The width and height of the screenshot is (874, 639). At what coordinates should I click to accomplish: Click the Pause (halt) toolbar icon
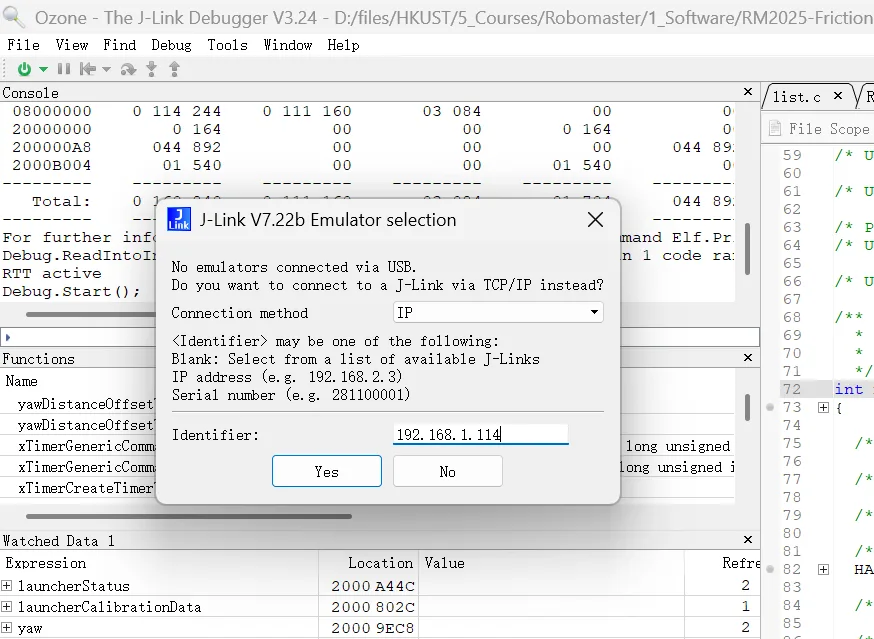pyautogui.click(x=64, y=69)
